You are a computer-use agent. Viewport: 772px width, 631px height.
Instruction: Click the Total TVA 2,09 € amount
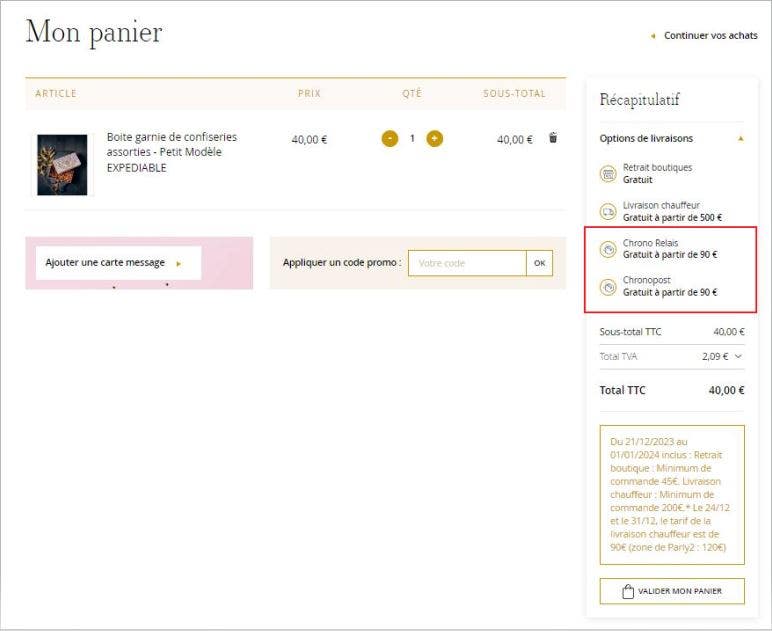pyautogui.click(x=715, y=356)
